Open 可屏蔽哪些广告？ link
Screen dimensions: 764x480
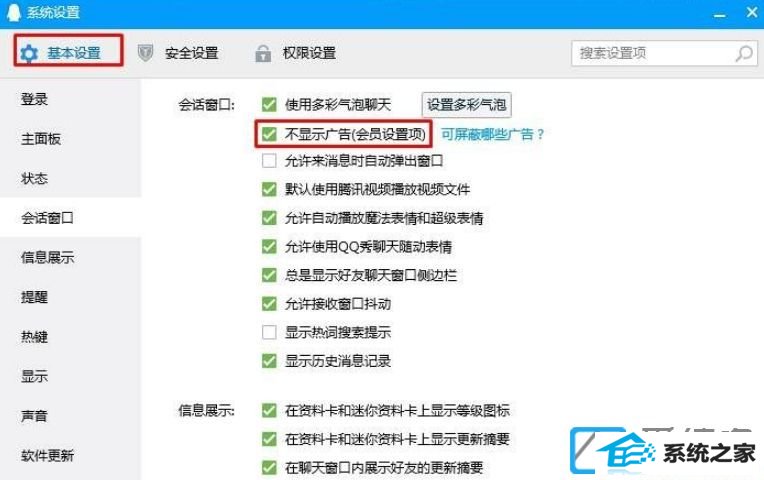493,134
